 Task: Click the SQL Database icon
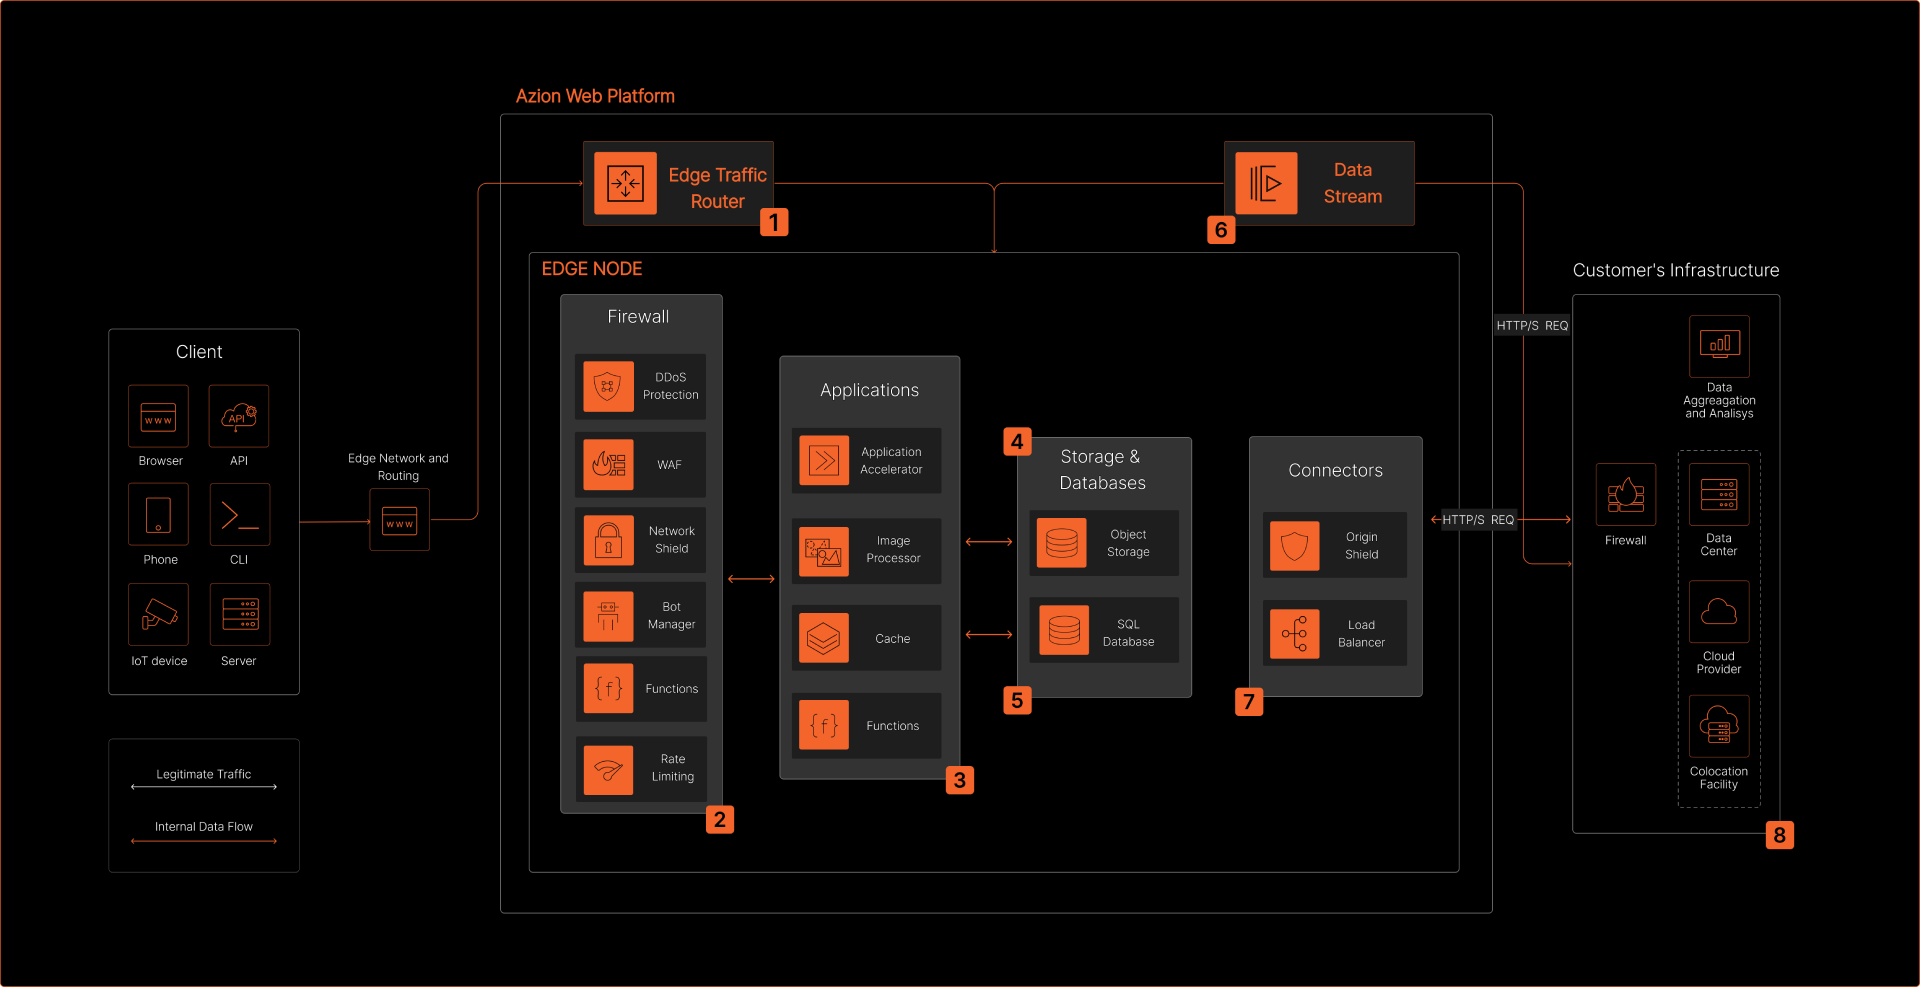1064,630
